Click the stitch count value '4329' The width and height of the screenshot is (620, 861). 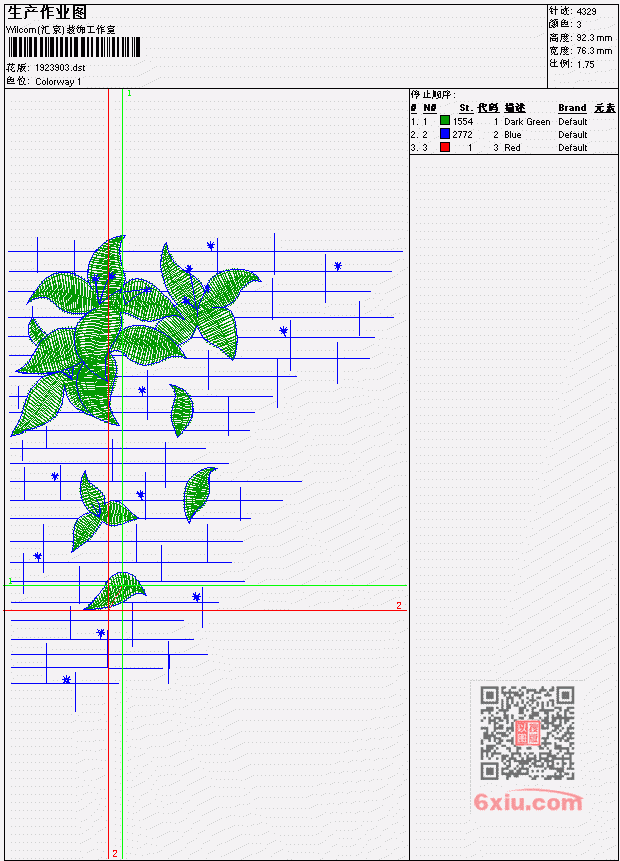click(x=587, y=11)
